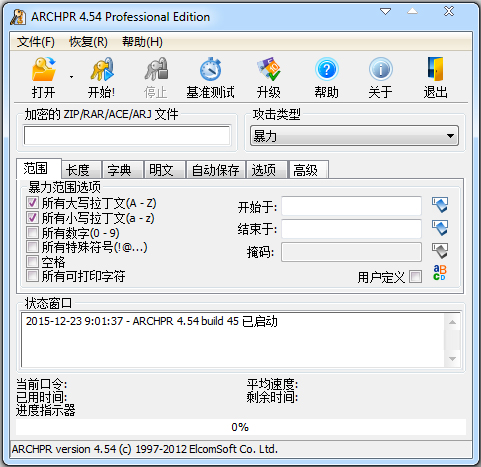Click the 升级 (Upgrade) icon
Screen dimensions: 481x467
[x=269, y=69]
